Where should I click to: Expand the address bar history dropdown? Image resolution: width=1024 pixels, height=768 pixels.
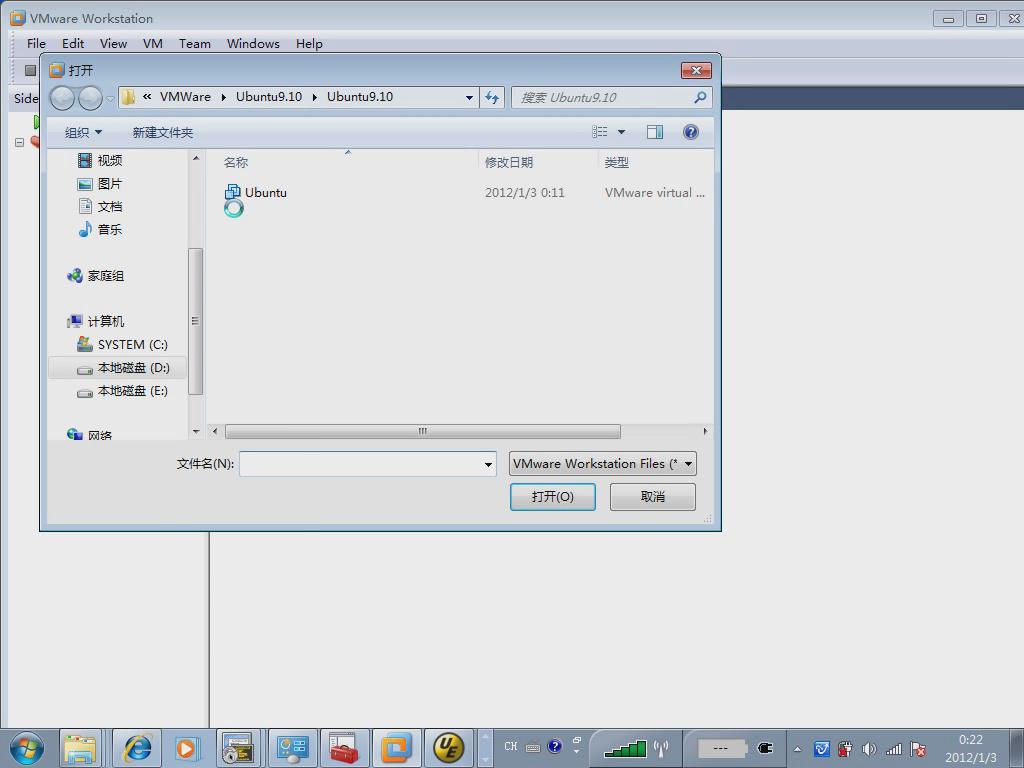pyautogui.click(x=469, y=97)
